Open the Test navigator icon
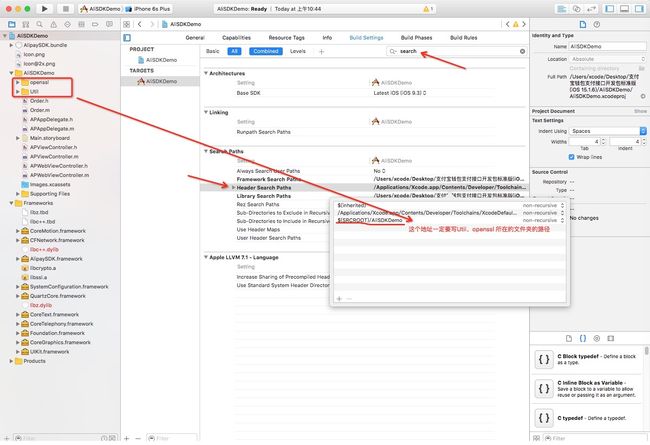650x445 pixels. (x=67, y=24)
